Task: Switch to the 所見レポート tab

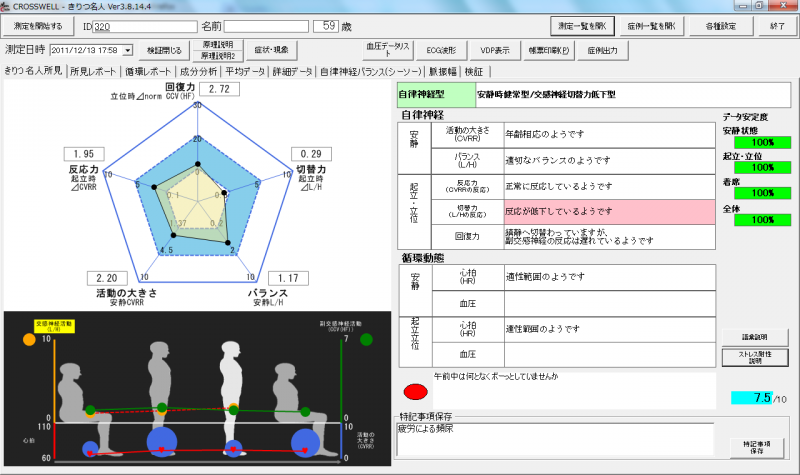Action: click(93, 72)
